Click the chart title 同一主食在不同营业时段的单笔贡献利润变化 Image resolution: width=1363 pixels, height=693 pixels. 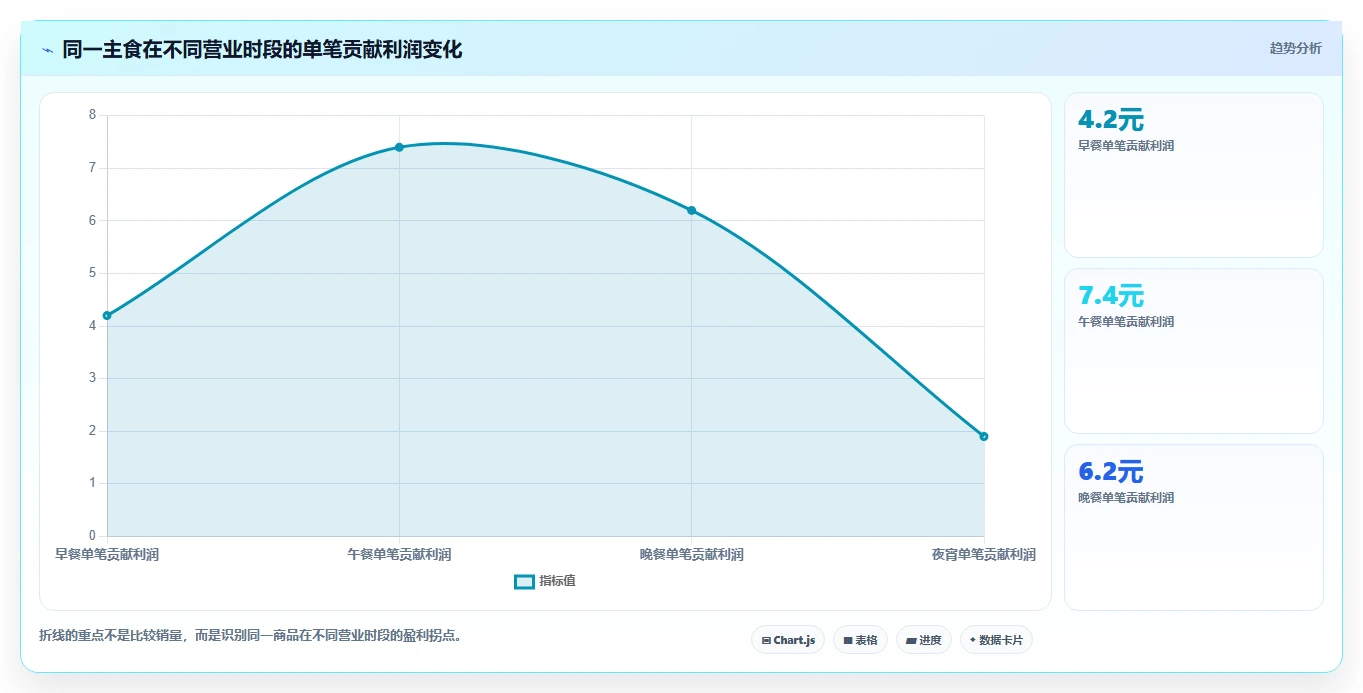[x=262, y=49]
